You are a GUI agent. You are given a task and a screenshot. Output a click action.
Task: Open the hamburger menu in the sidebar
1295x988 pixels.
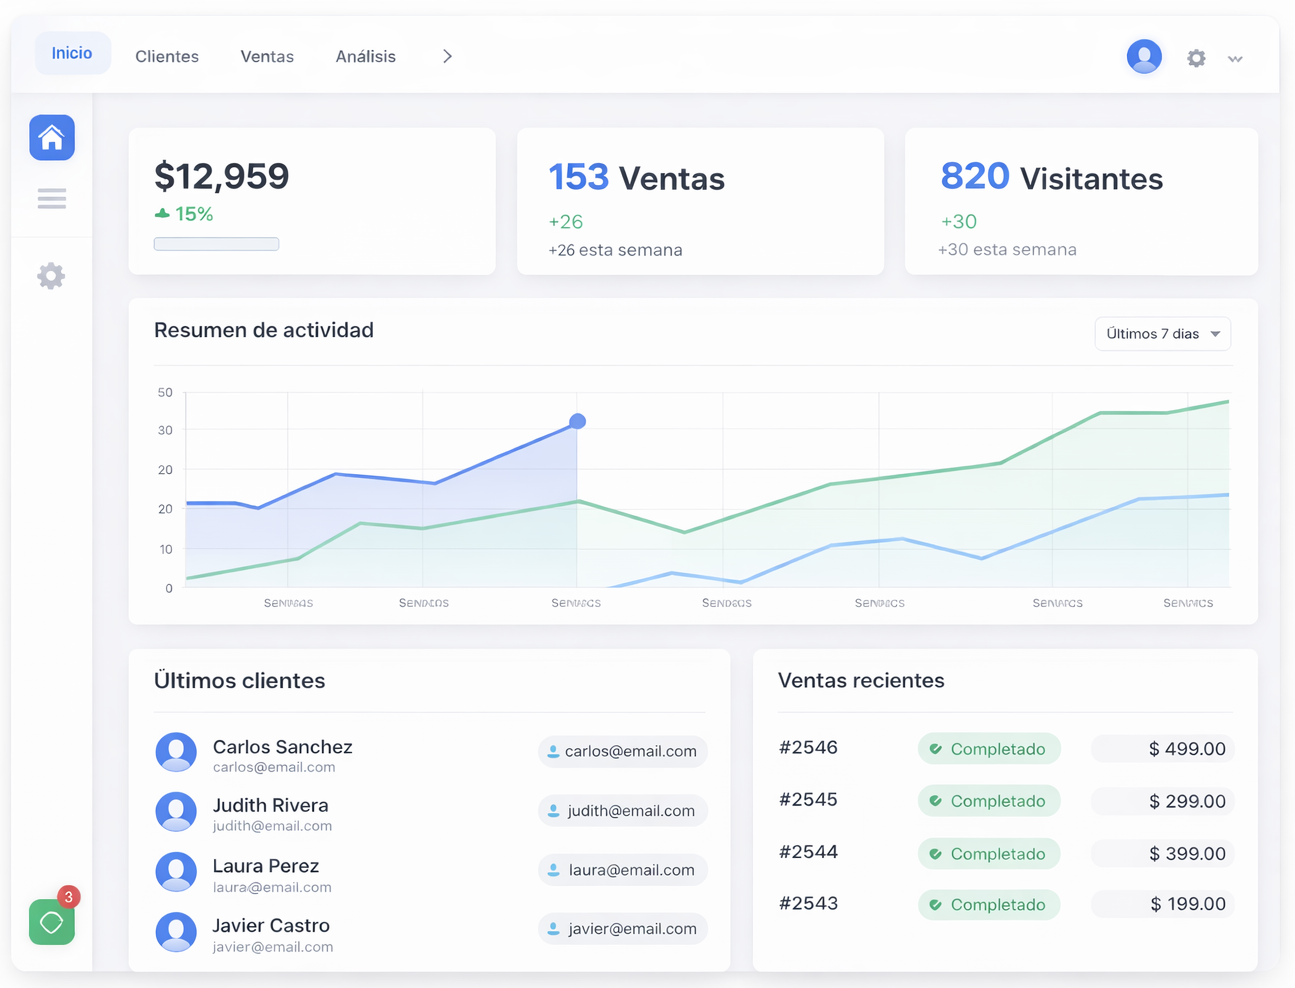(52, 199)
